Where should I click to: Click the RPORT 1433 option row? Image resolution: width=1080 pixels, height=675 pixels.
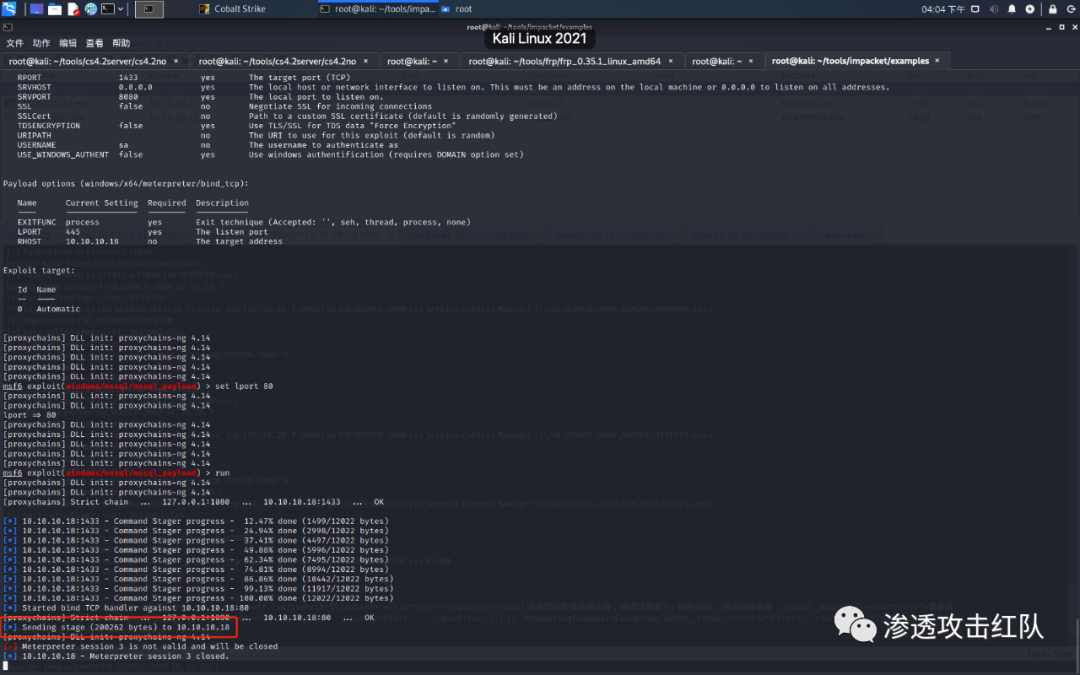[183, 77]
